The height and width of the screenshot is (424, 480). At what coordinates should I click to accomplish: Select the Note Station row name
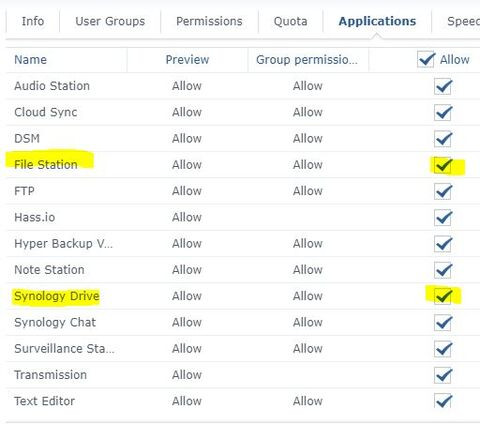[x=49, y=270]
